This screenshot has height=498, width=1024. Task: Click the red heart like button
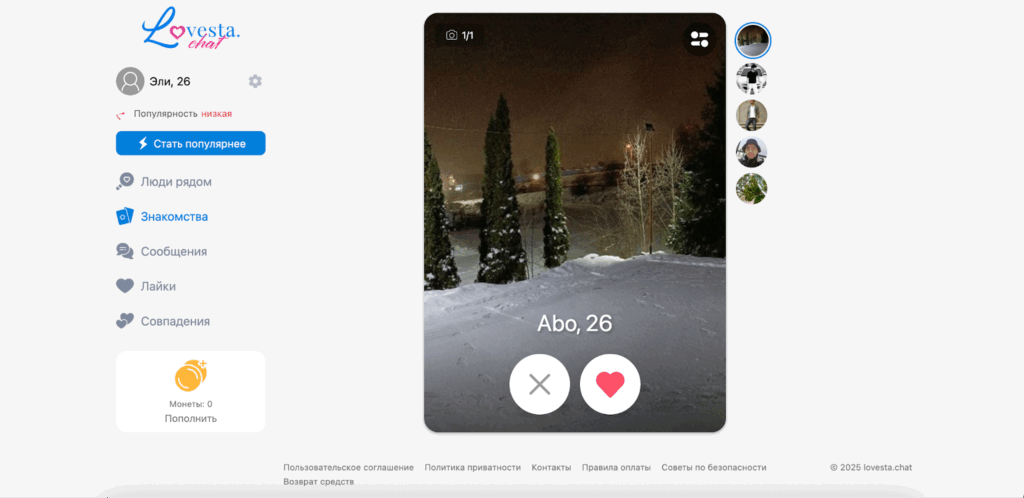tap(610, 384)
